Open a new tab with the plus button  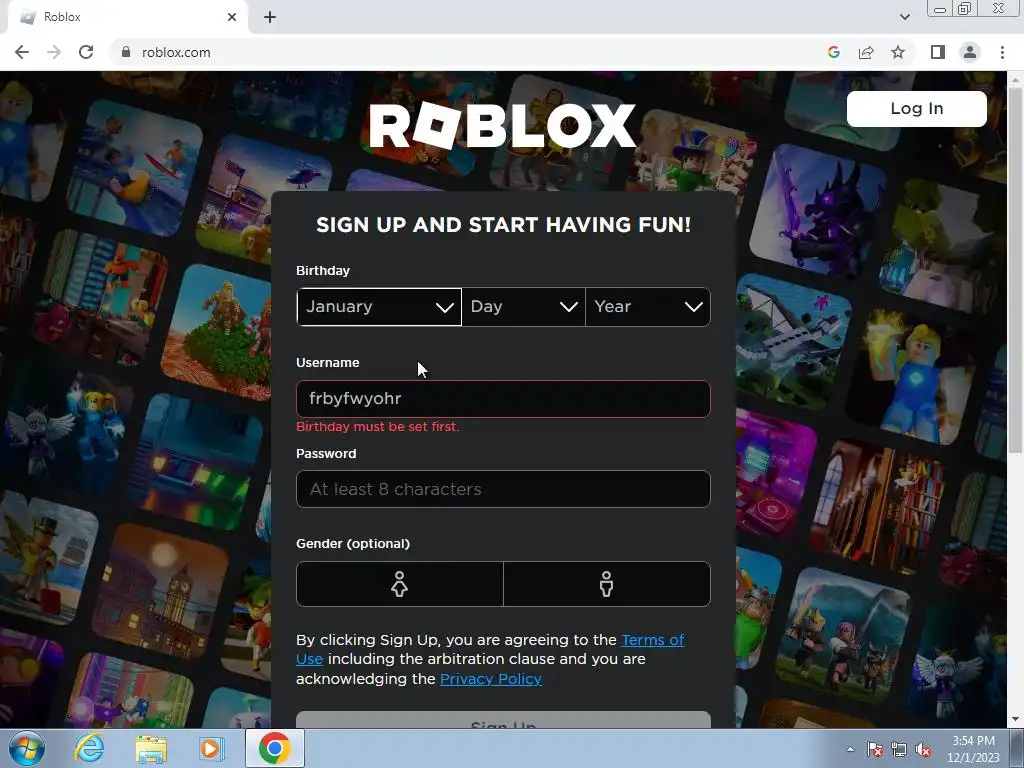270,17
